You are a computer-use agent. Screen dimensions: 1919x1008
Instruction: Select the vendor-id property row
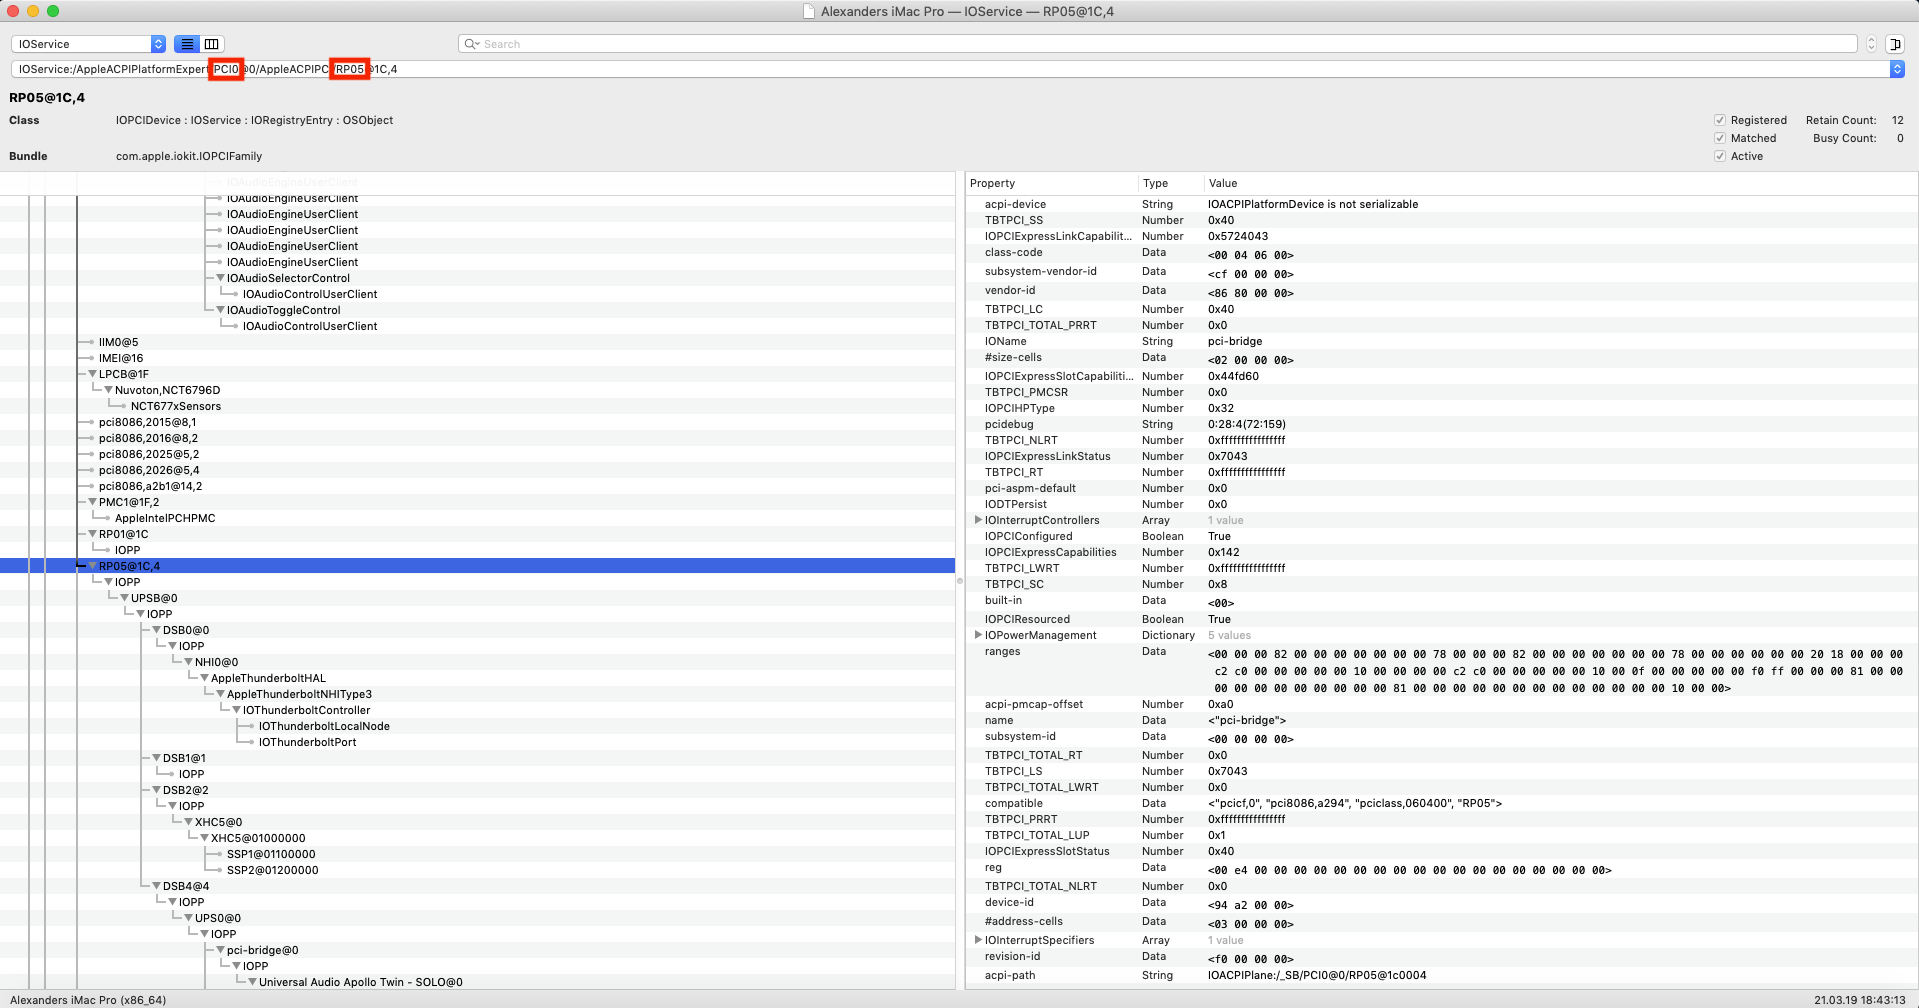tap(1442, 291)
